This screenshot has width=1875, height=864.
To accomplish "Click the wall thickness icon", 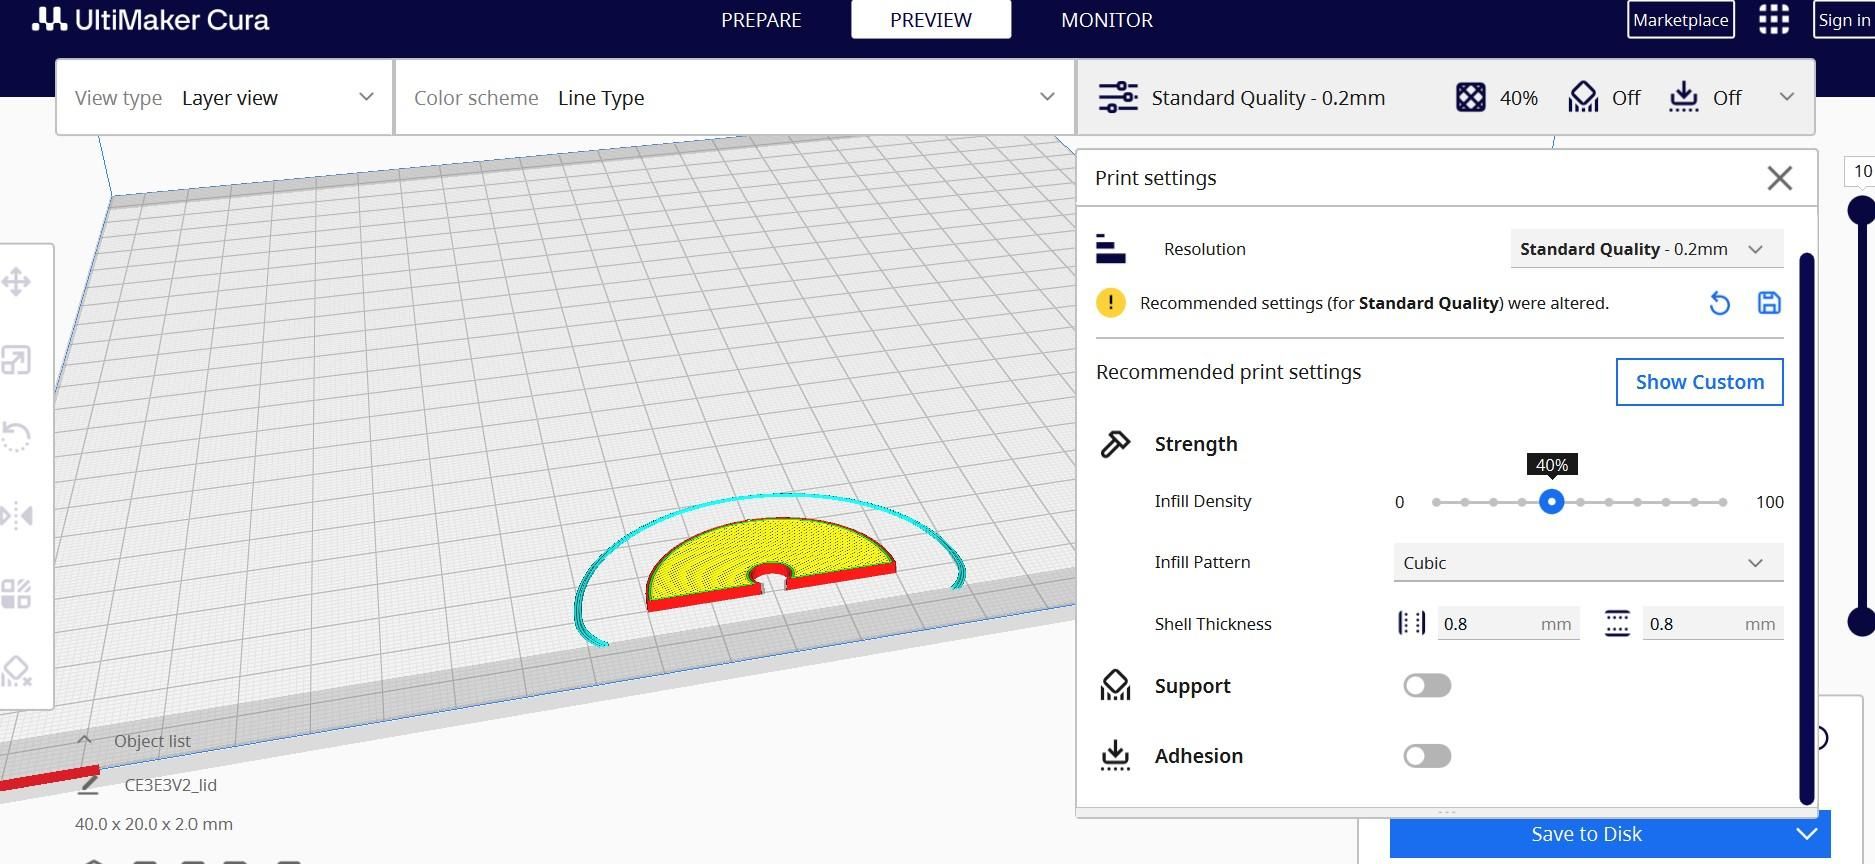I will point(1411,624).
